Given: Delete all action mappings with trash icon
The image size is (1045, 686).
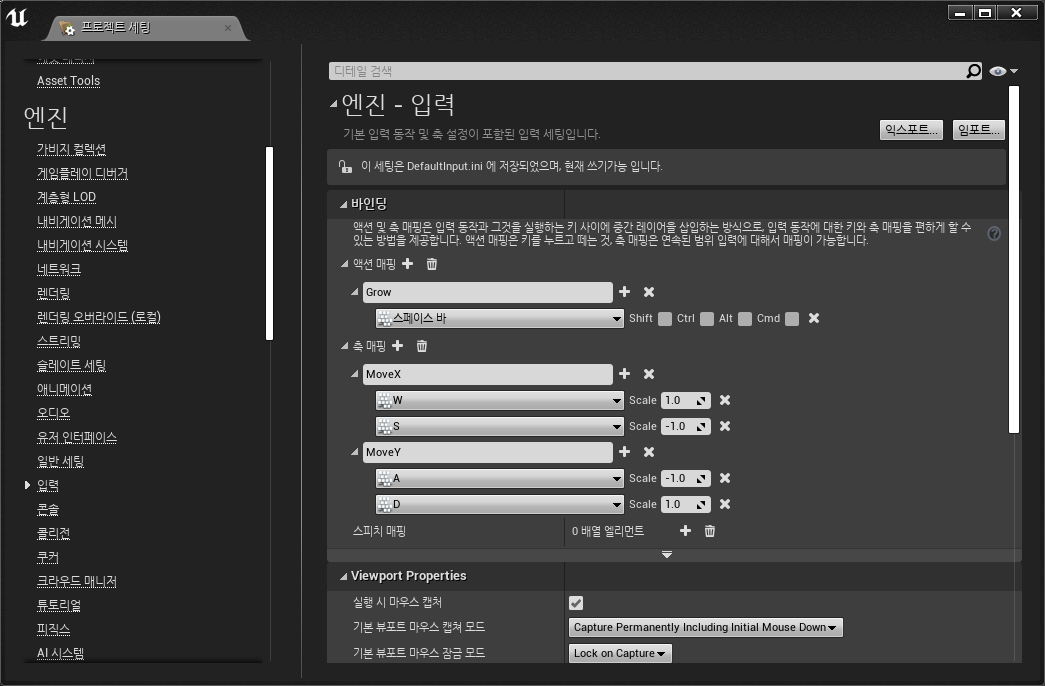Looking at the screenshot, I should pyautogui.click(x=432, y=264).
